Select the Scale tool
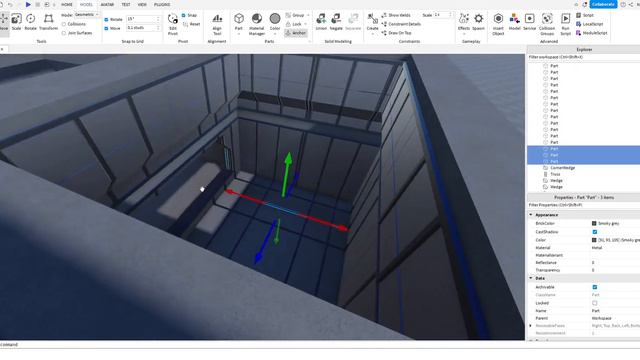Viewport: 640px width, 360px height. (16, 22)
